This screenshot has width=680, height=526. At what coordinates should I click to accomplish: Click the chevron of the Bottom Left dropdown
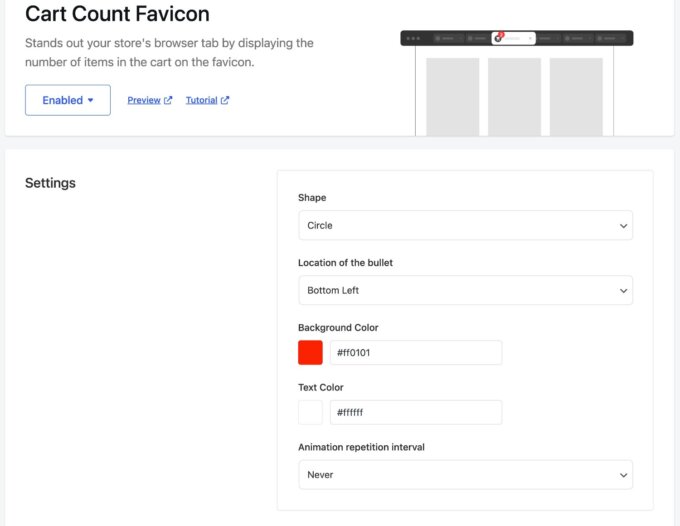[x=623, y=291]
